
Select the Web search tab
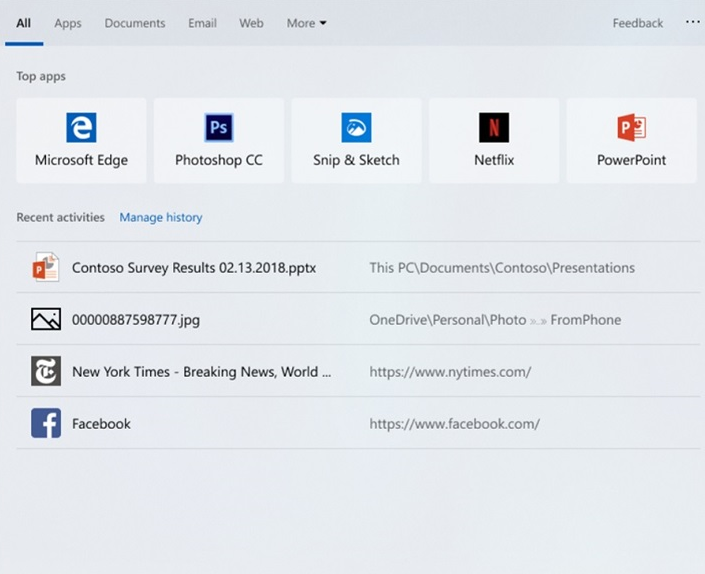251,23
